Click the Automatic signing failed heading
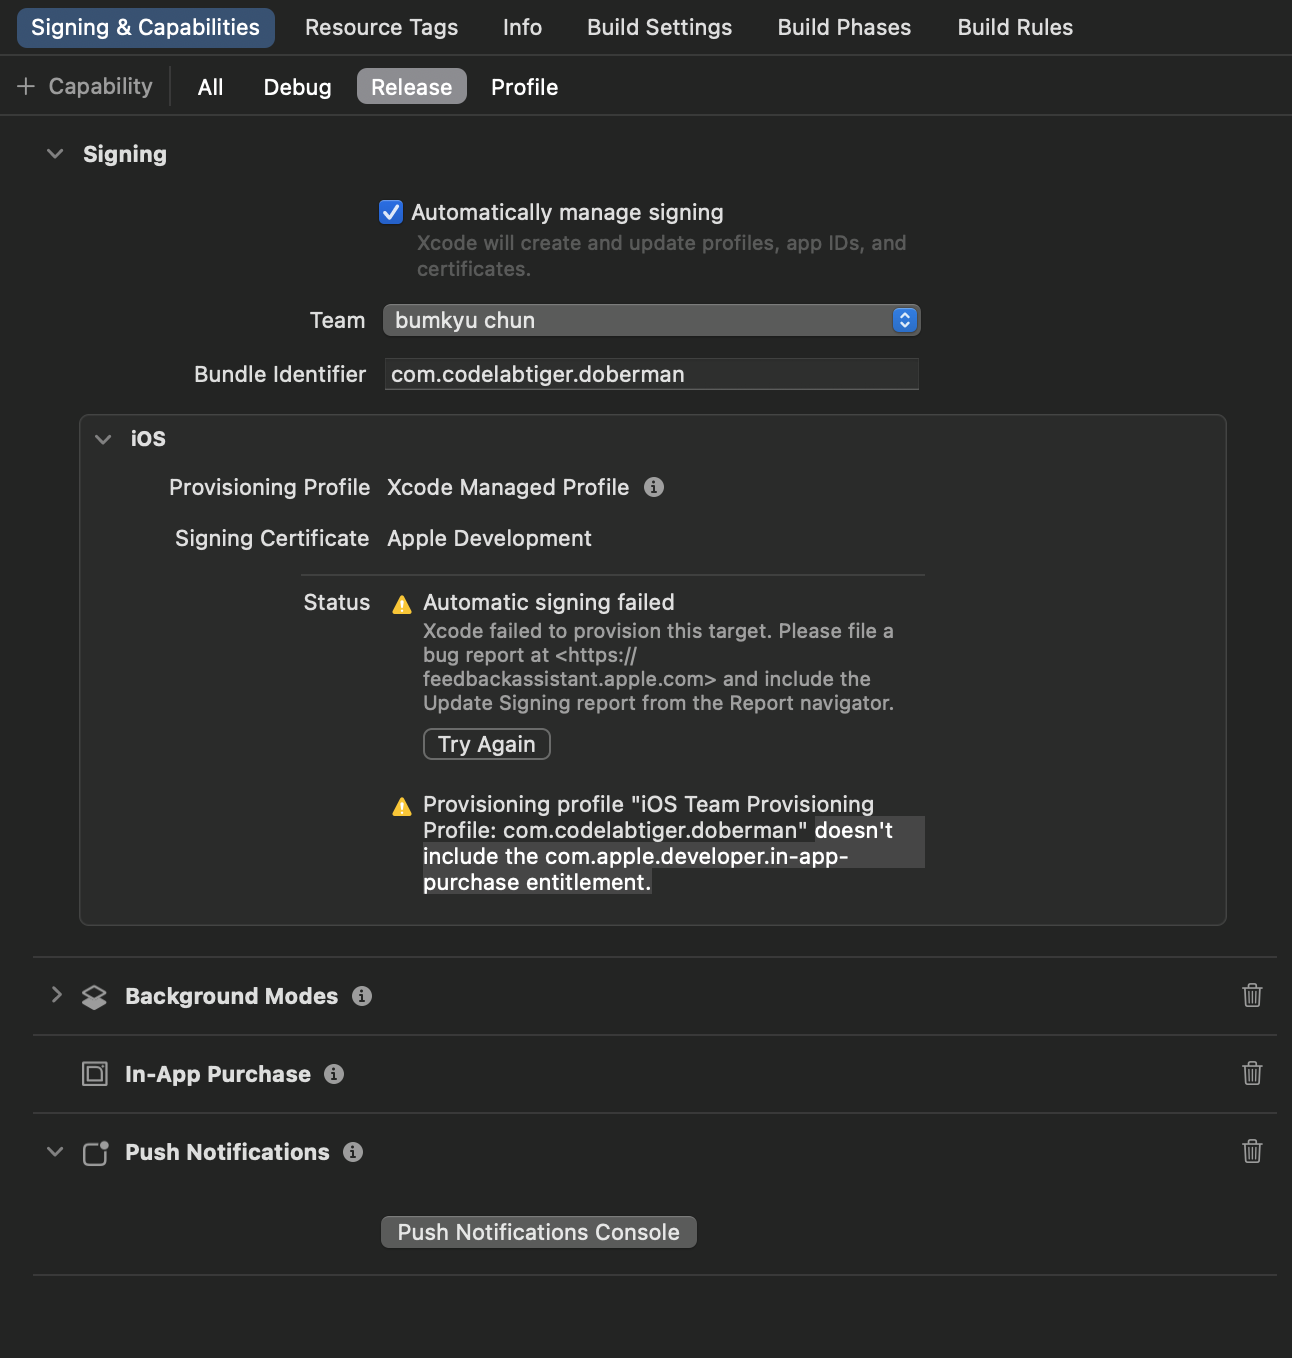This screenshot has height=1358, width=1292. click(x=549, y=602)
